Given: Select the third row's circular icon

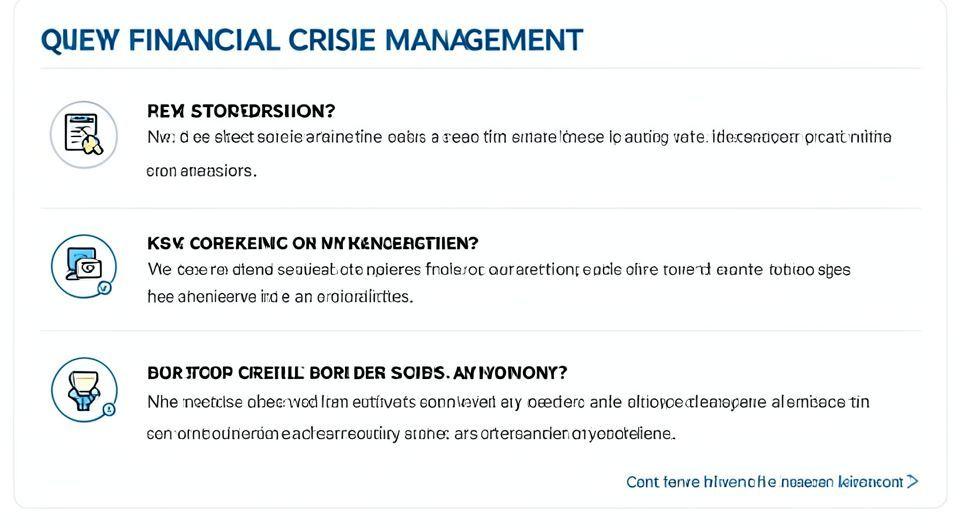Looking at the screenshot, I should (x=83, y=390).
